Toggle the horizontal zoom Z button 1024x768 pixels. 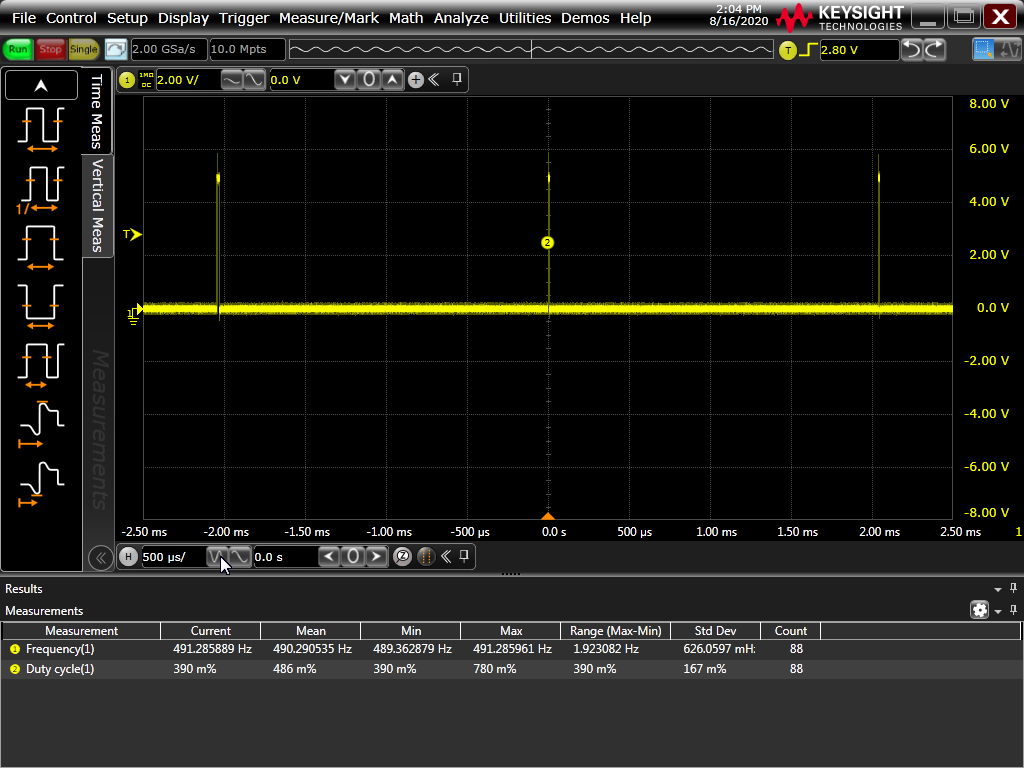403,557
